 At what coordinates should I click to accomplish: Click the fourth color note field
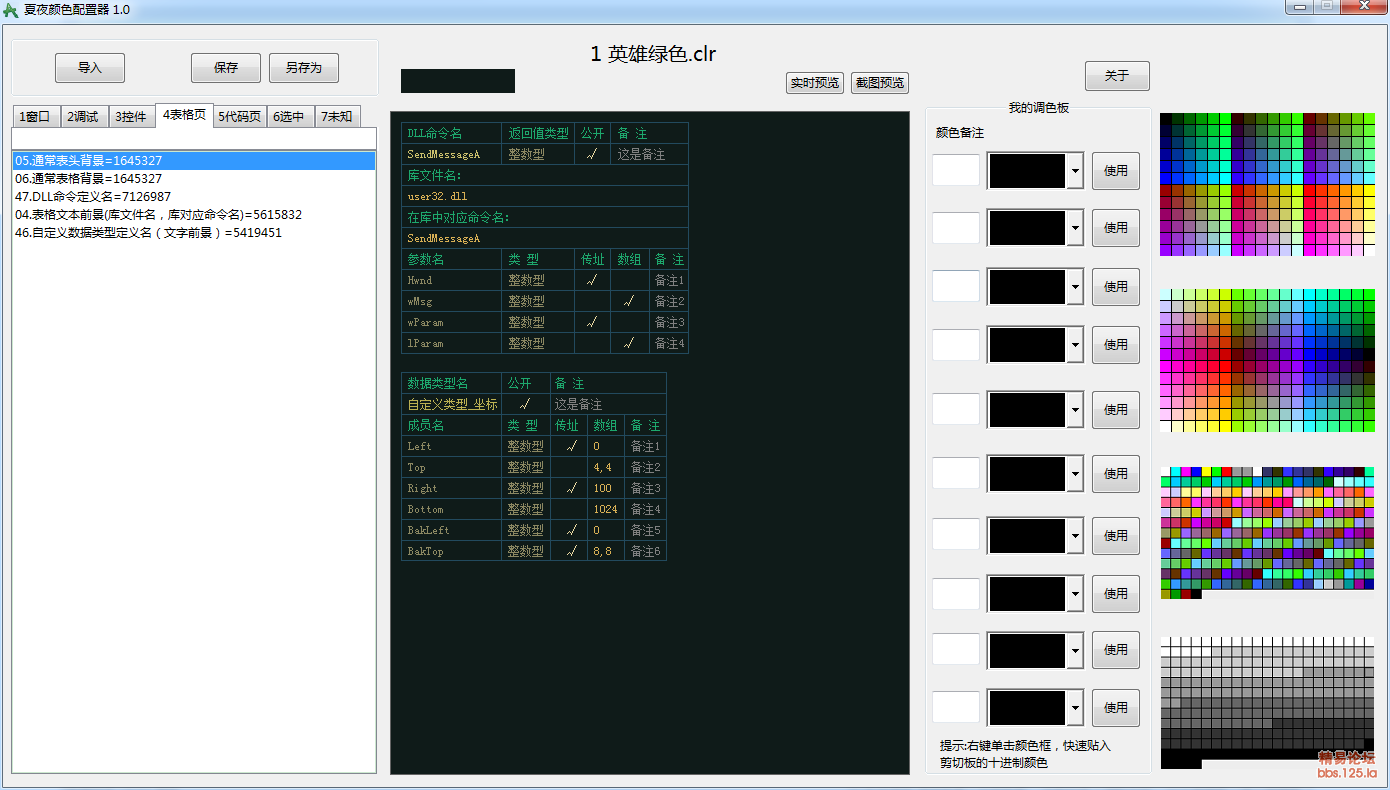click(956, 344)
